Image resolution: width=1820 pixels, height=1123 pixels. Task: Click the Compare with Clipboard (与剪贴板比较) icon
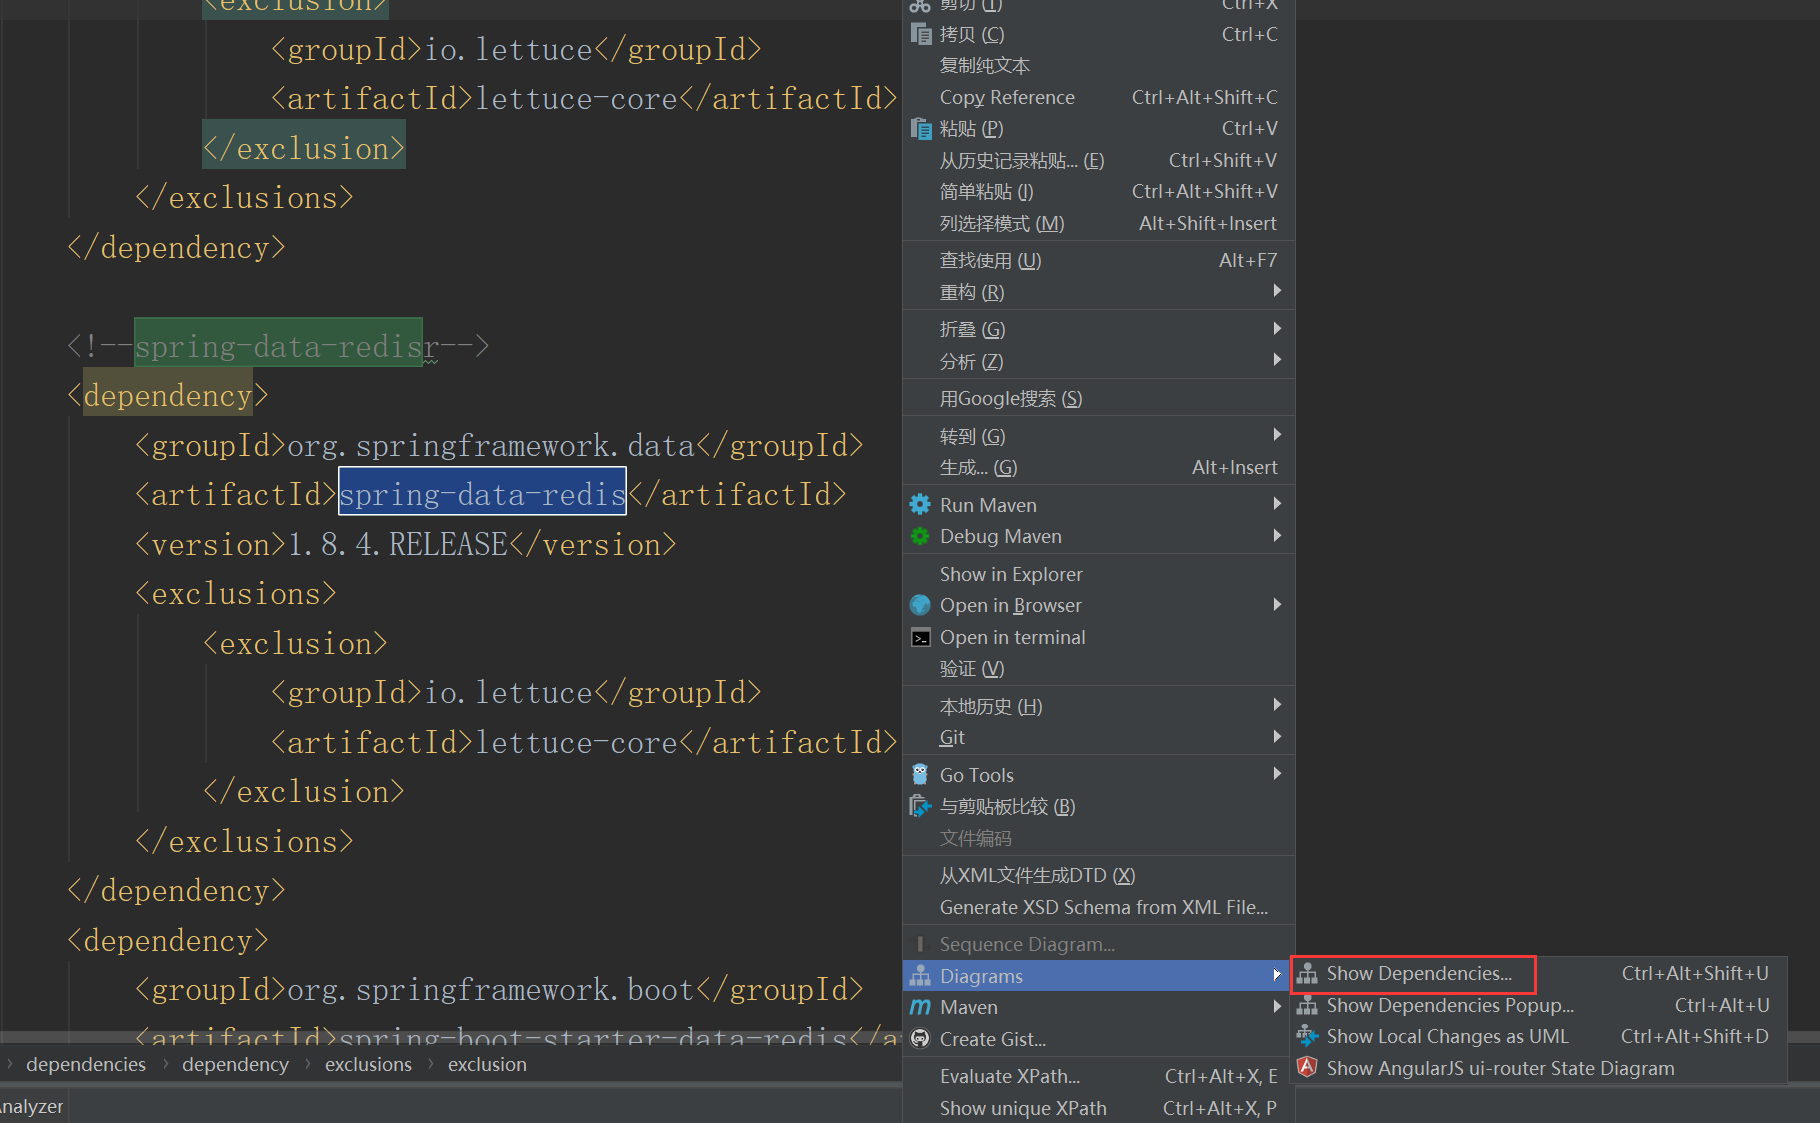920,806
